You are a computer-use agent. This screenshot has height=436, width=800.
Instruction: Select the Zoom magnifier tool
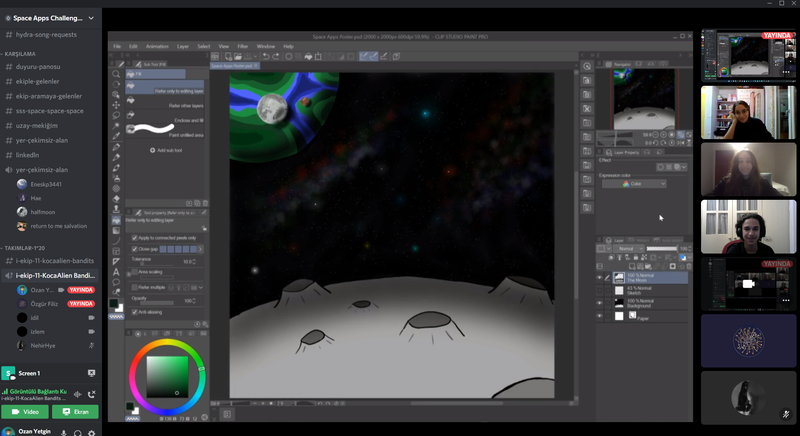tap(116, 73)
